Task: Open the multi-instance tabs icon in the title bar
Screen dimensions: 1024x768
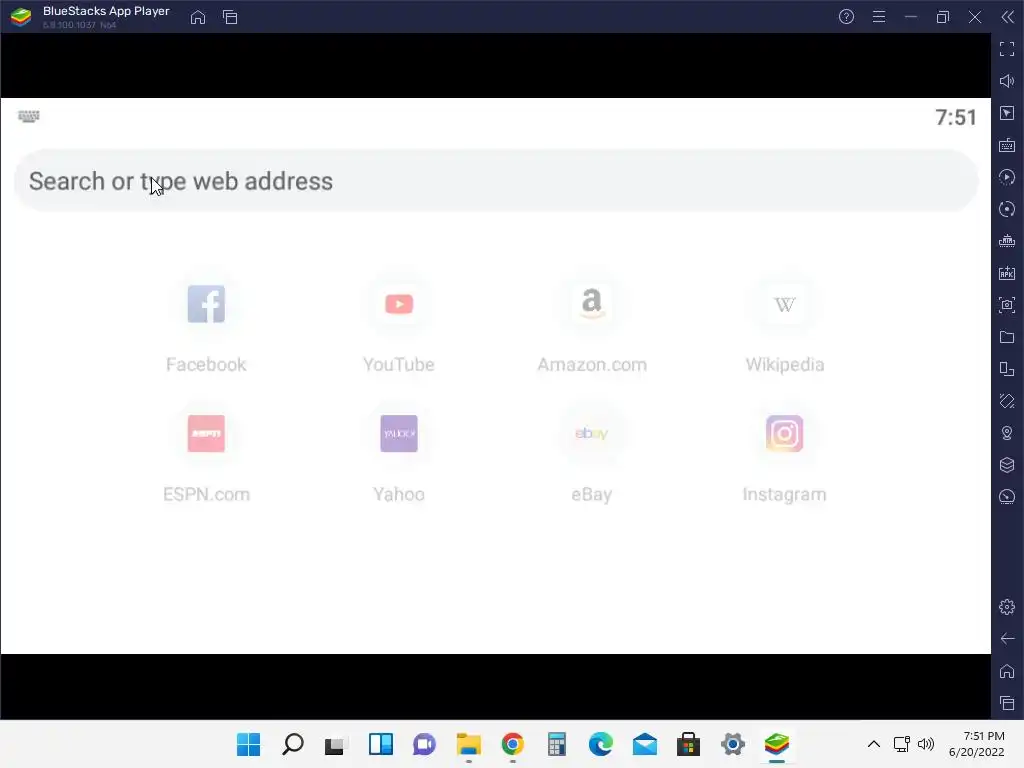Action: (x=230, y=17)
